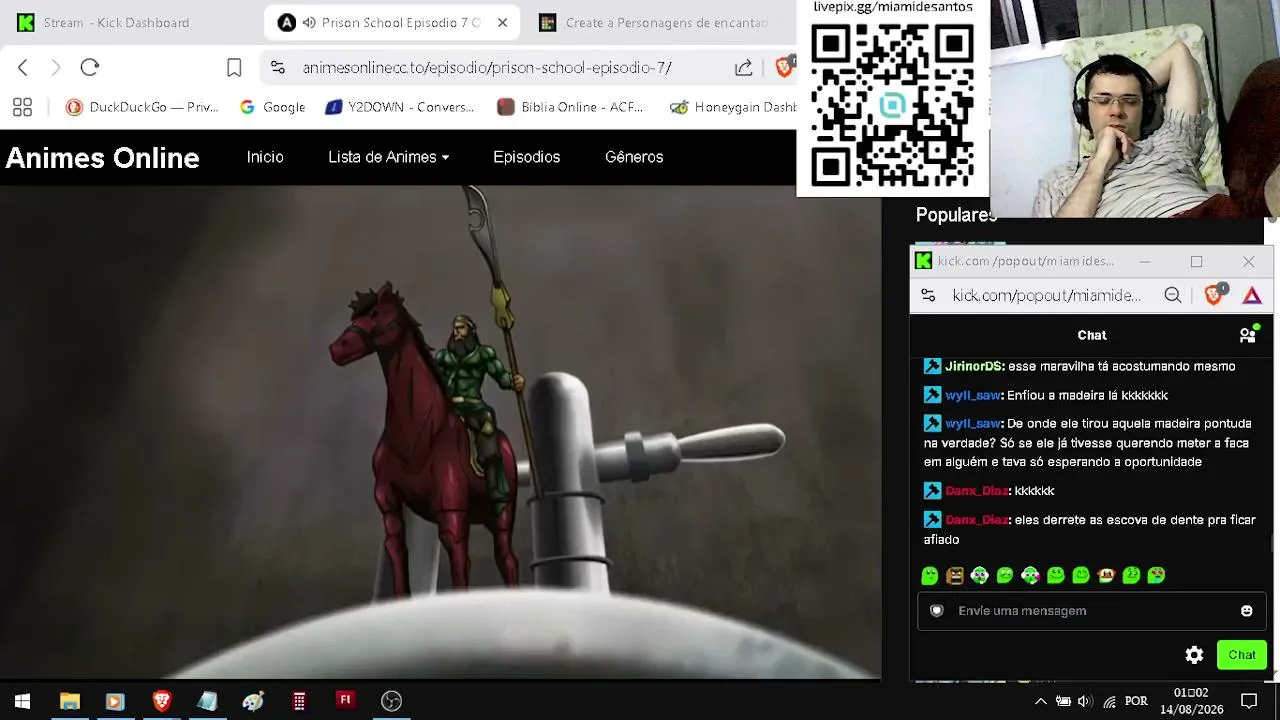Go forward in main browser history
1280x720 pixels.
pos(56,67)
